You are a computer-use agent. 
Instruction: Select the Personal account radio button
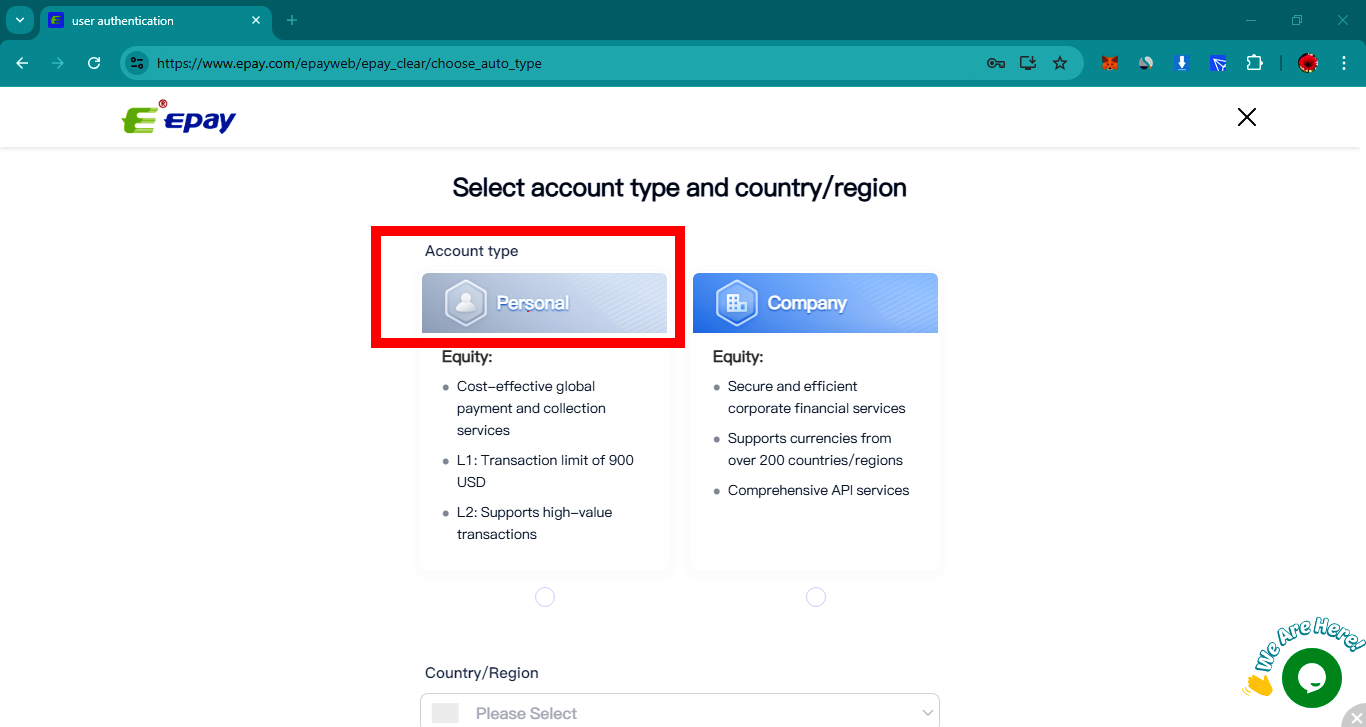[545, 597]
